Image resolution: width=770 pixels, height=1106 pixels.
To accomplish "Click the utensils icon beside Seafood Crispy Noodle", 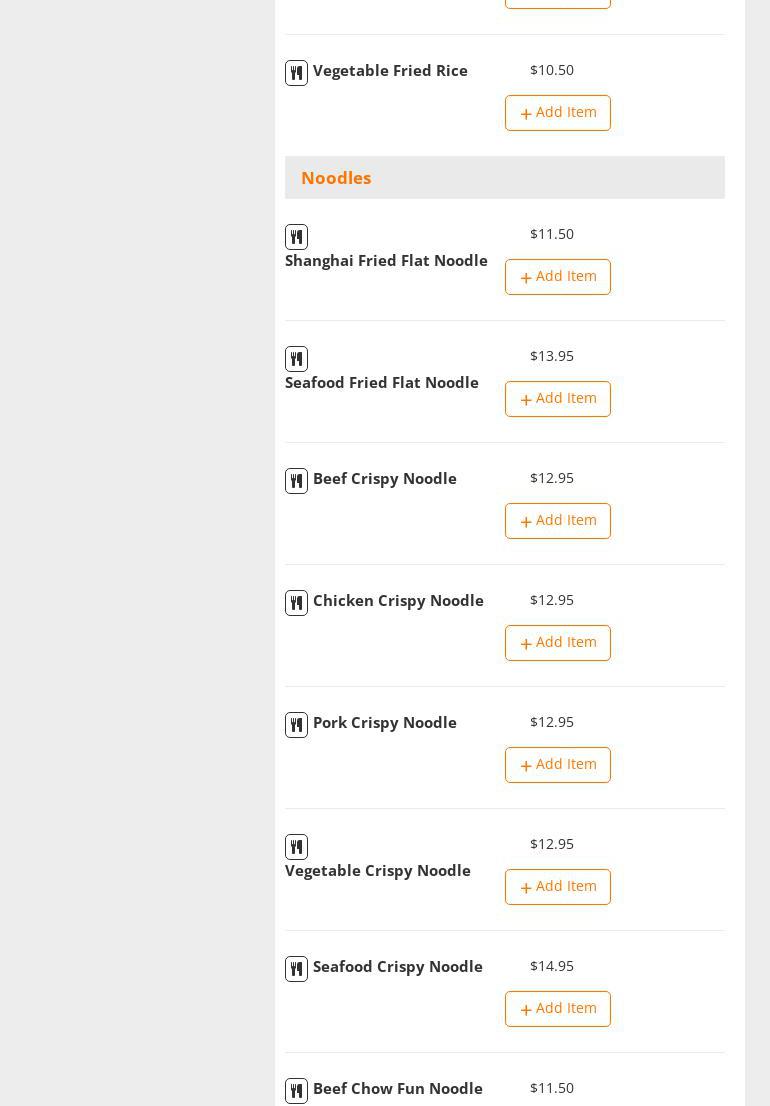I will pos(296,969).
